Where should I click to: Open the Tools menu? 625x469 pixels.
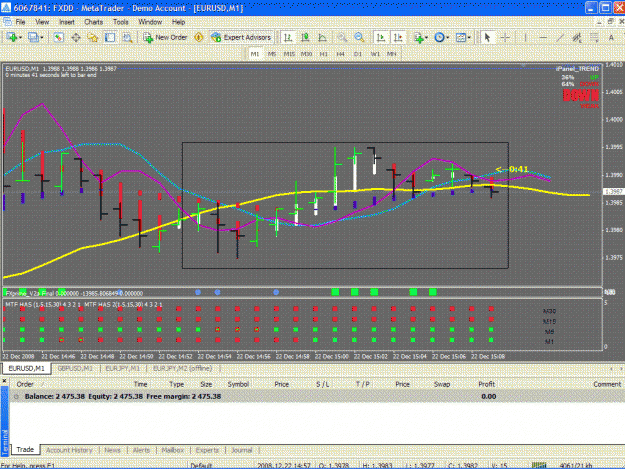coord(121,22)
